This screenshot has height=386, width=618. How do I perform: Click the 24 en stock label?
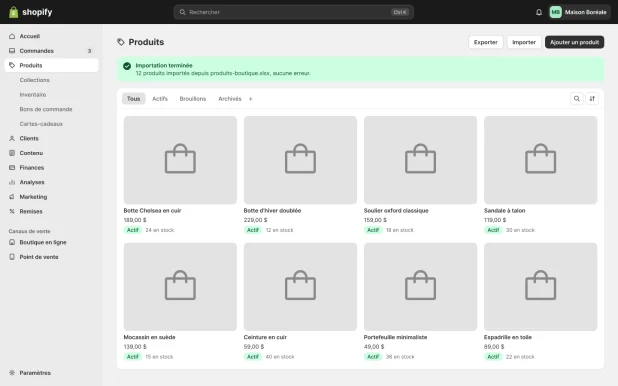tap(160, 230)
